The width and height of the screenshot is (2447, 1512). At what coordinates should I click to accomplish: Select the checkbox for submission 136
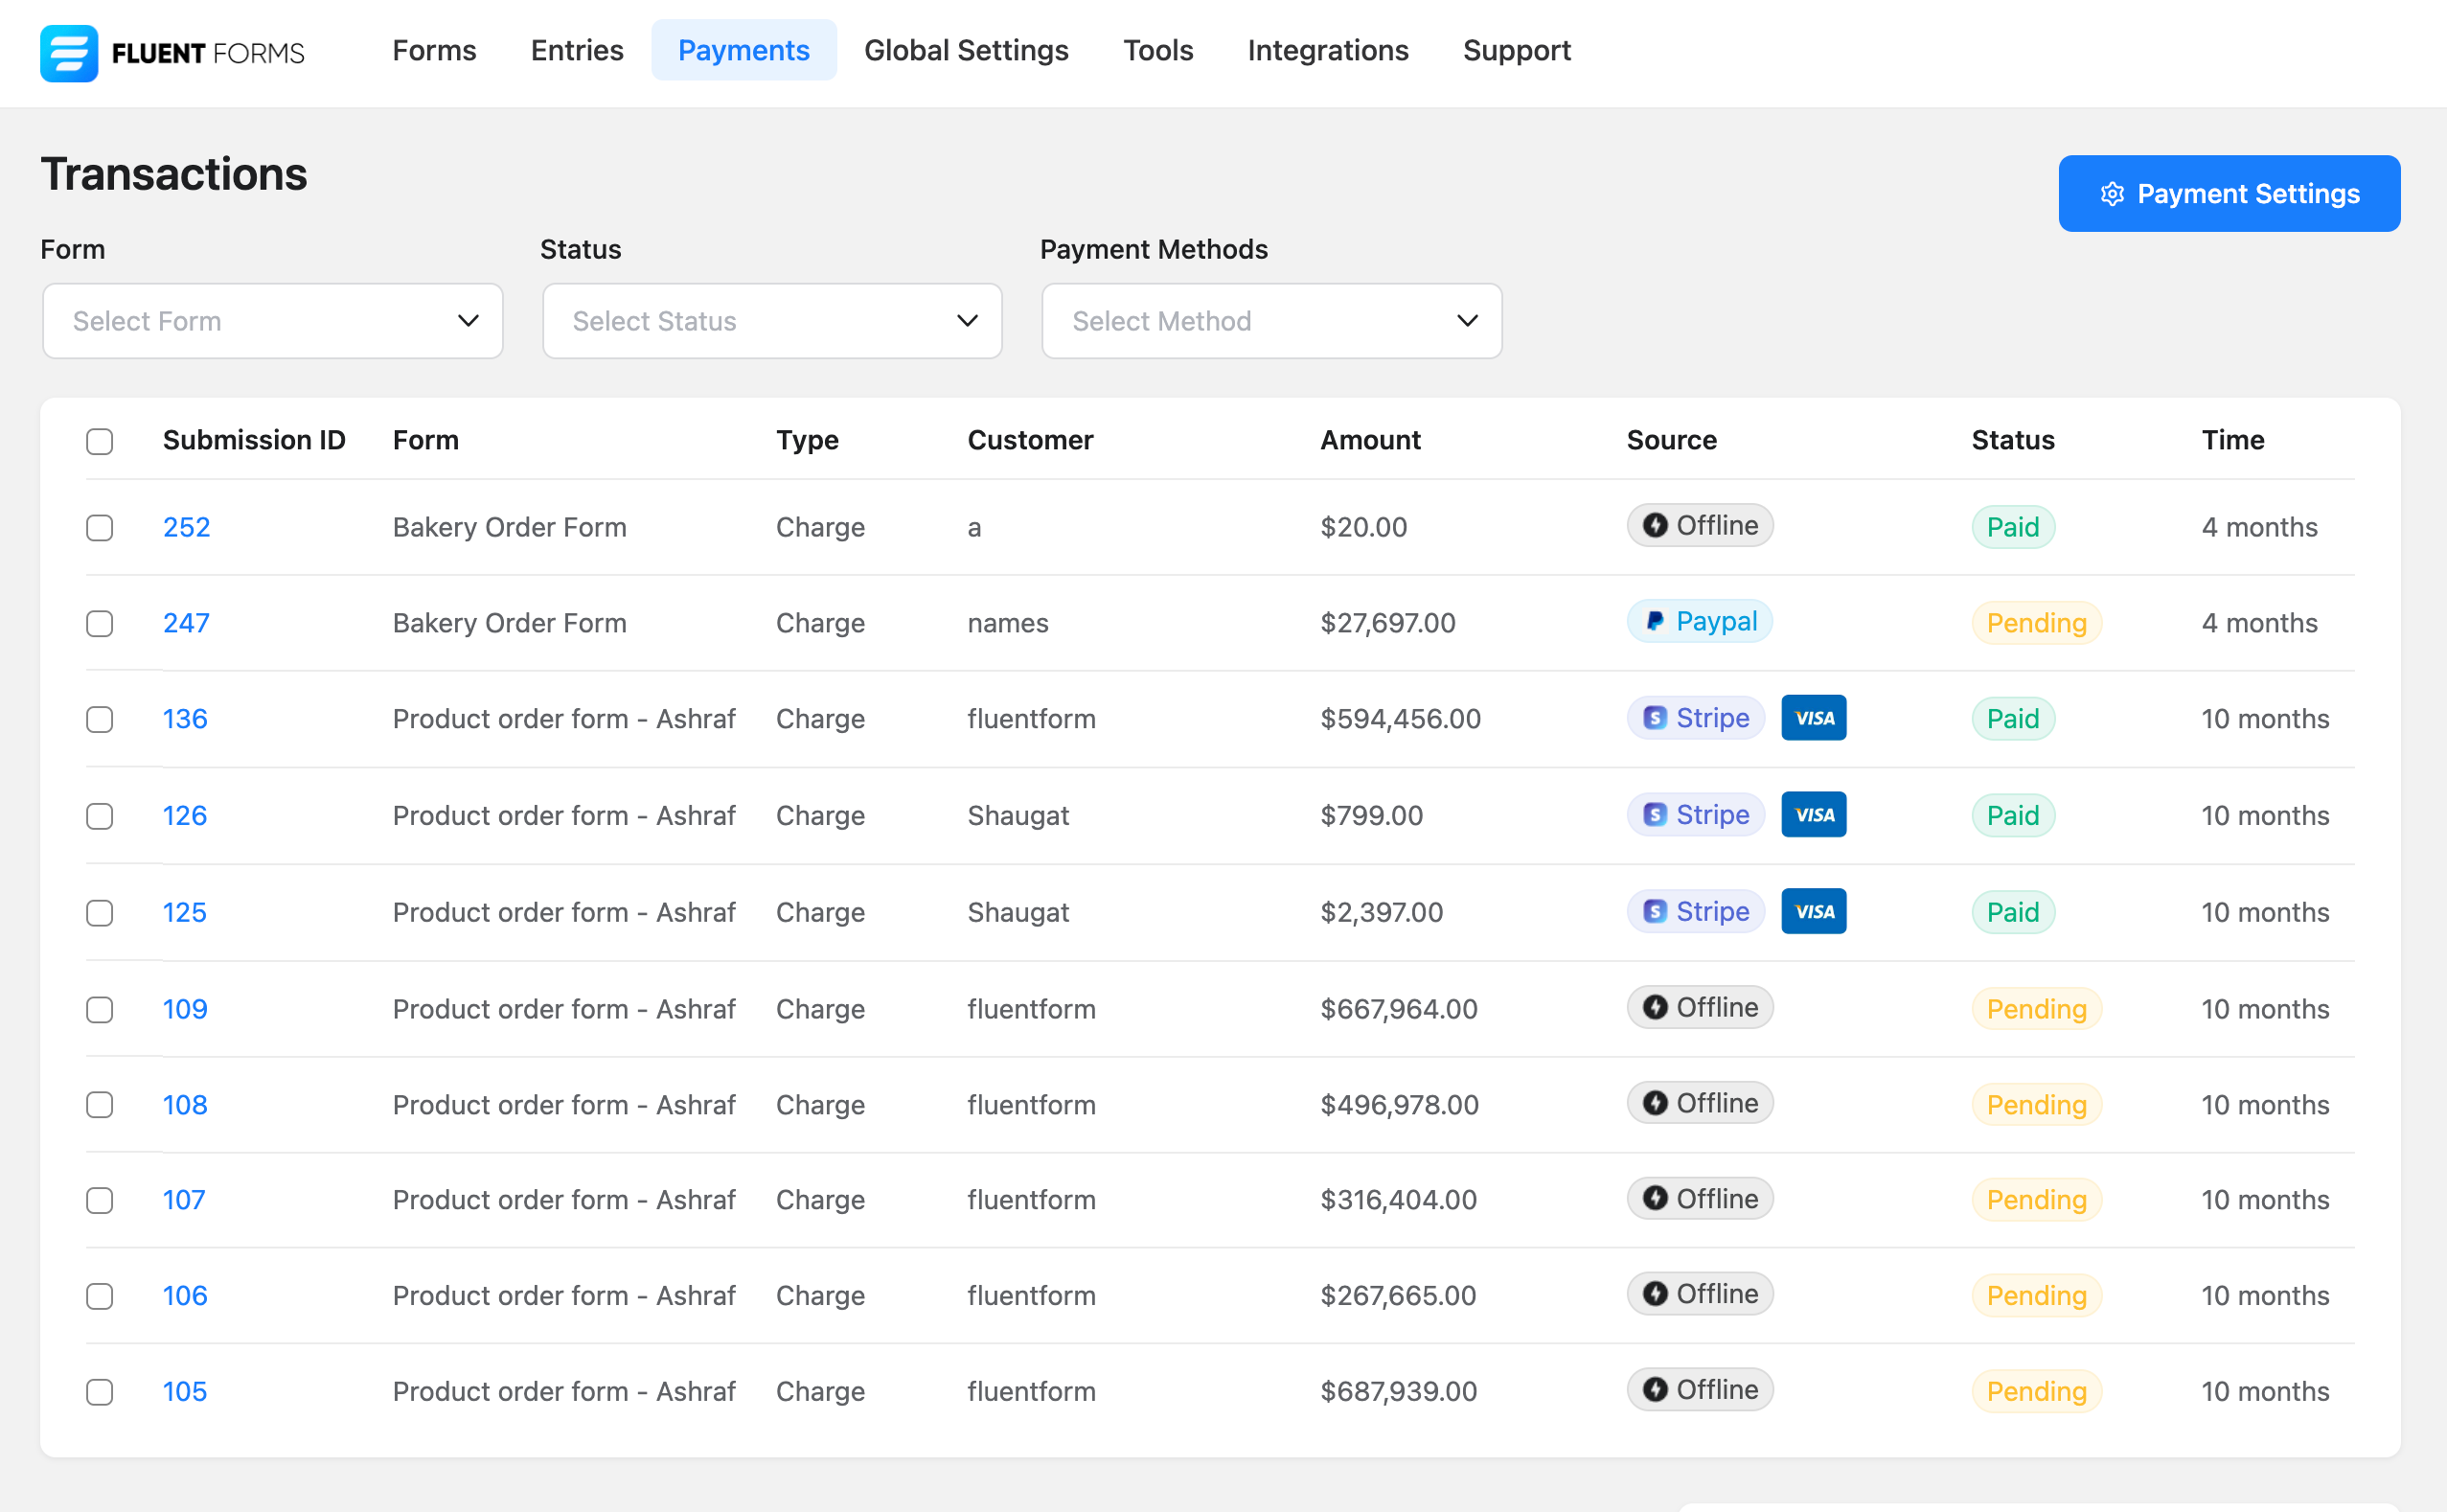pyautogui.click(x=99, y=719)
